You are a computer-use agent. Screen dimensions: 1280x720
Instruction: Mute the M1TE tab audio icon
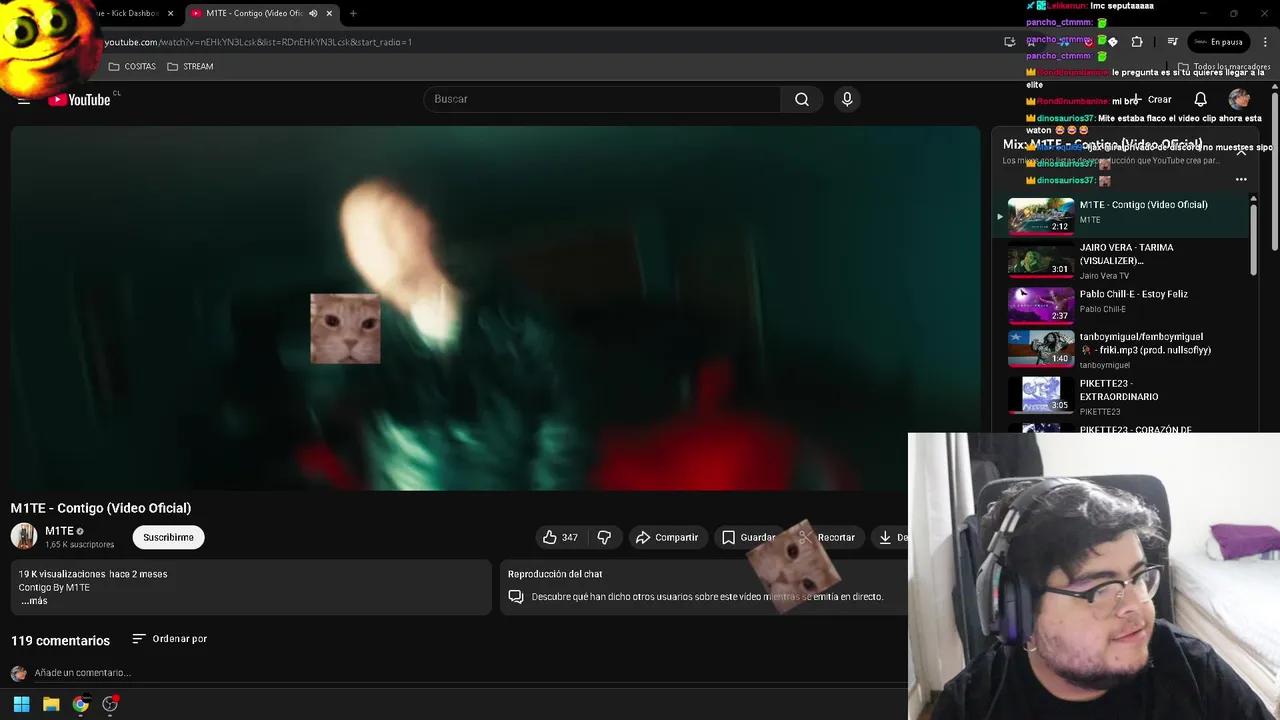(x=313, y=13)
